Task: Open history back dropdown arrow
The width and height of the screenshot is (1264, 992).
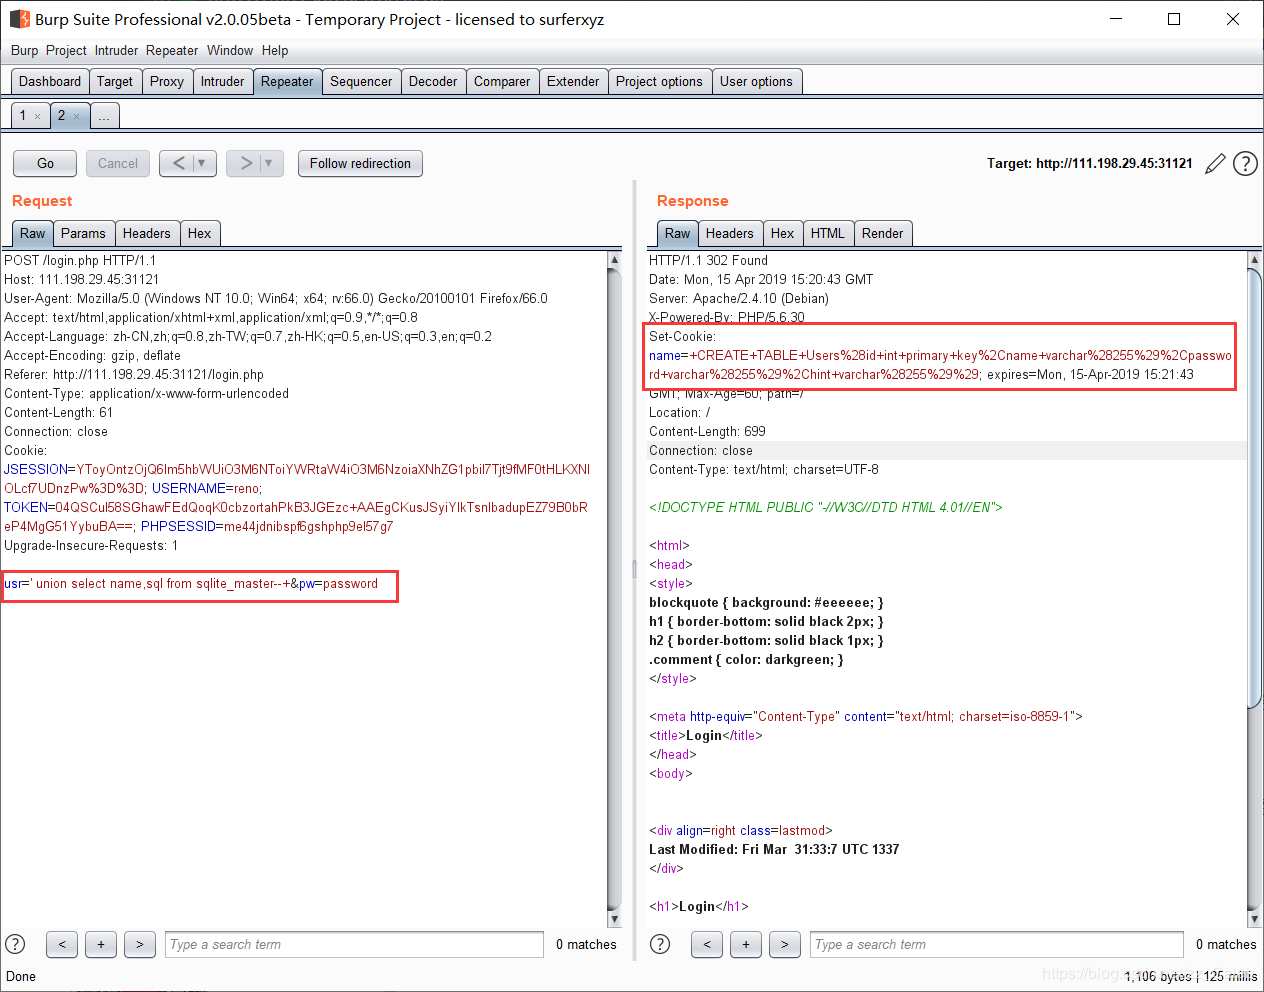Action: (202, 163)
